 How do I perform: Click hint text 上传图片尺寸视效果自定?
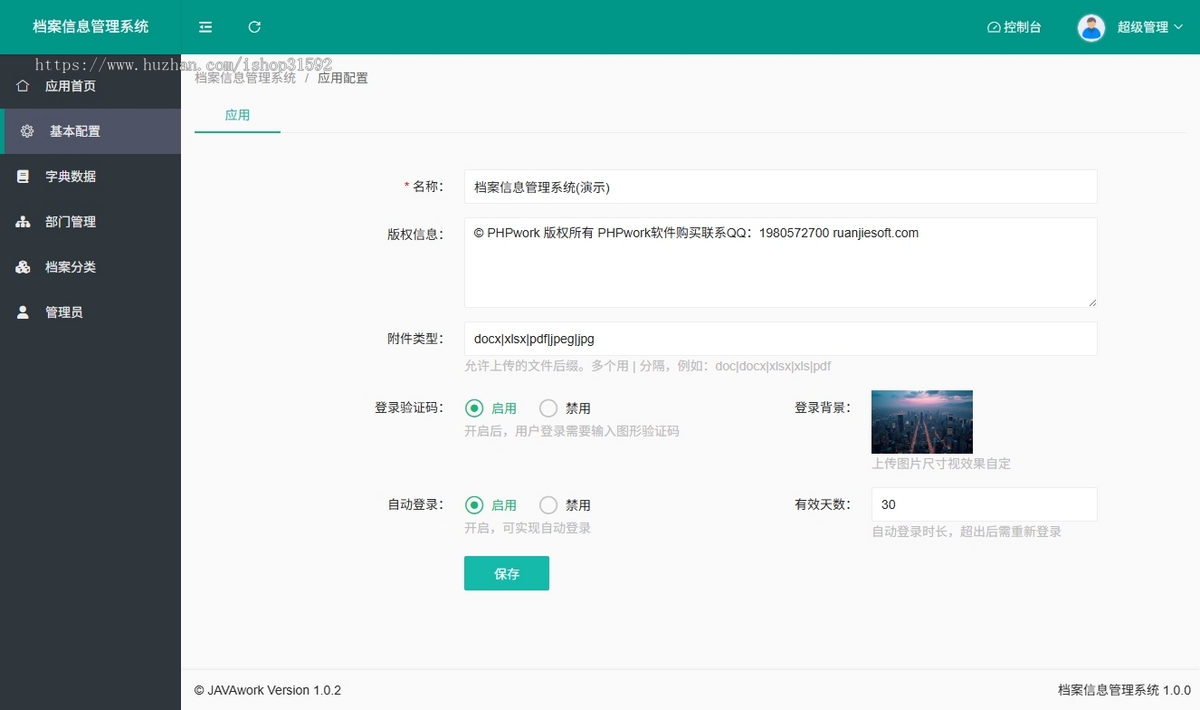941,464
